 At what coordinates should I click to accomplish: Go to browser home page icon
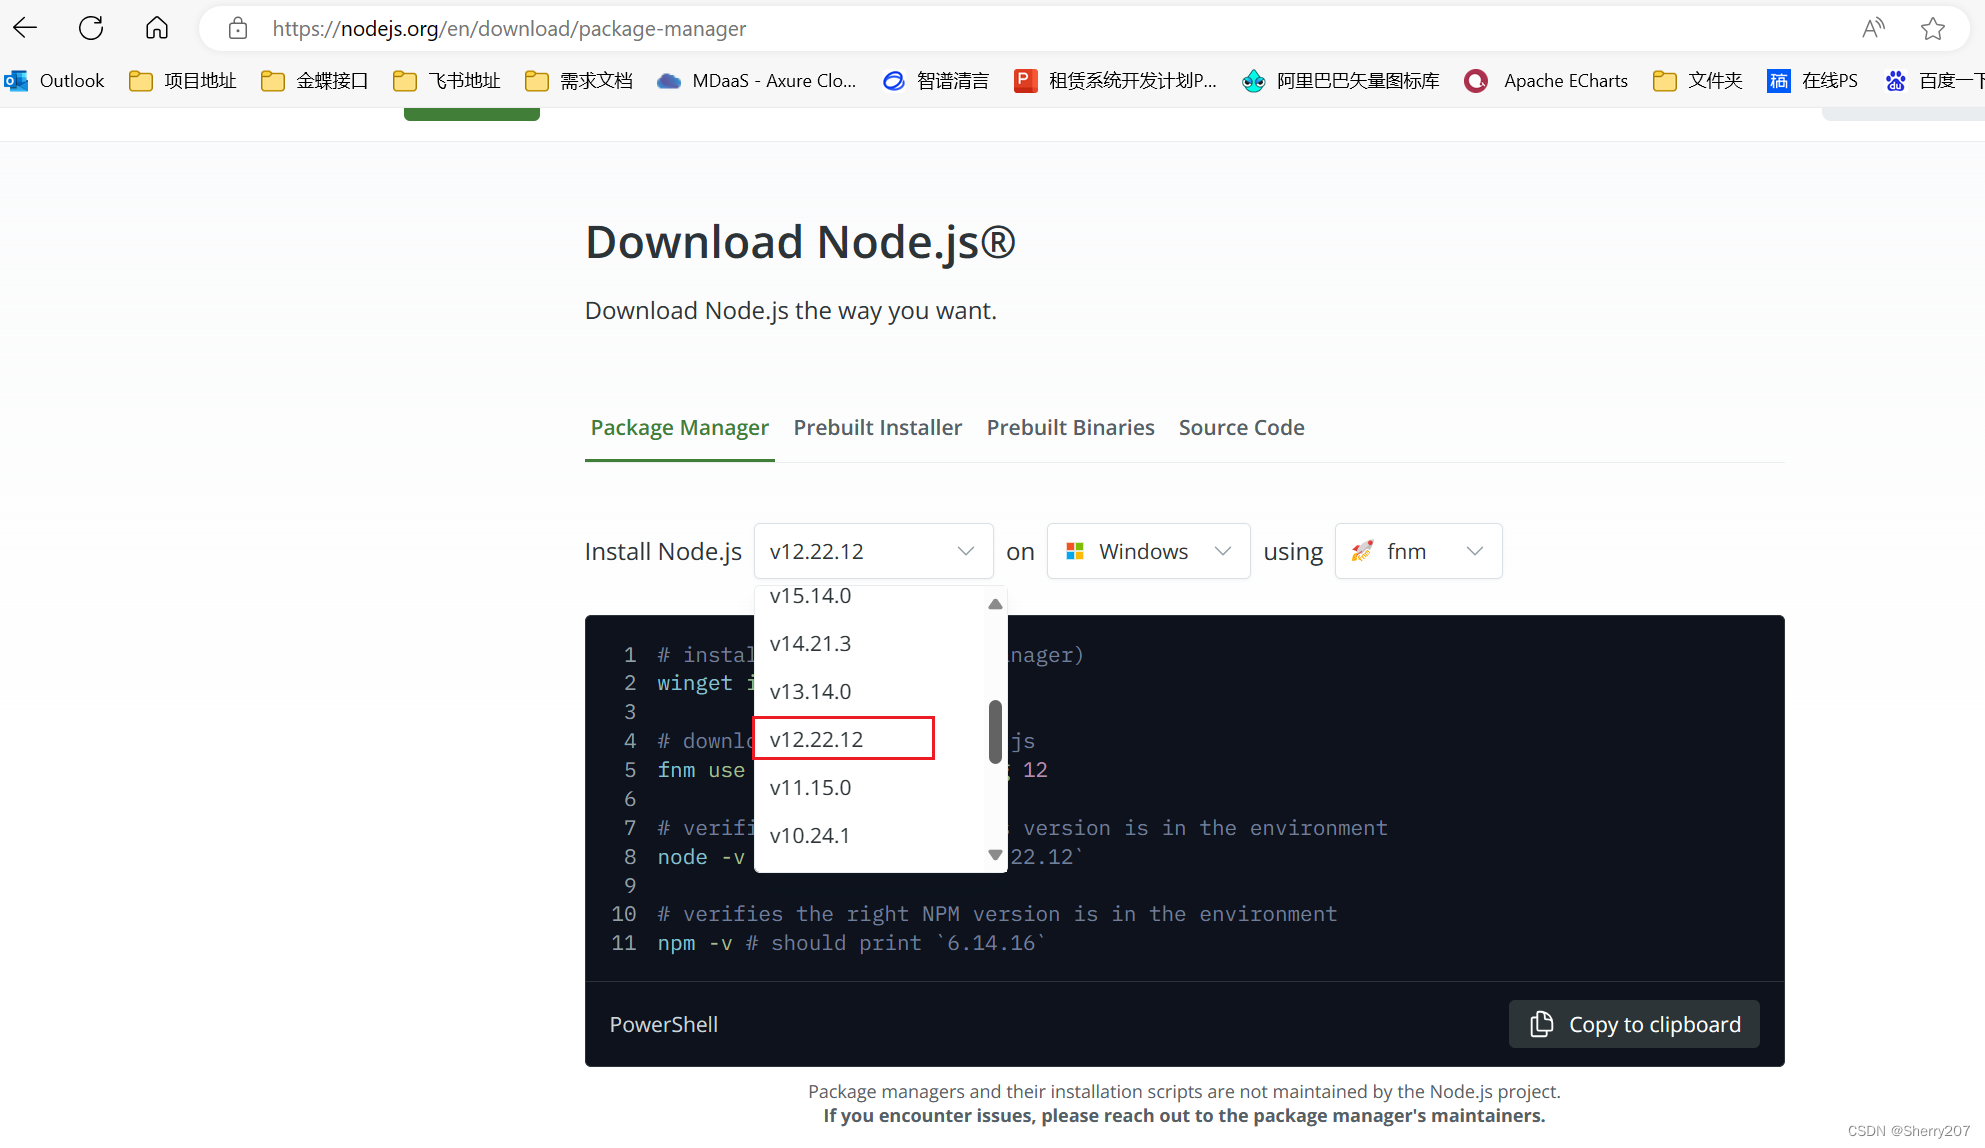click(x=157, y=28)
